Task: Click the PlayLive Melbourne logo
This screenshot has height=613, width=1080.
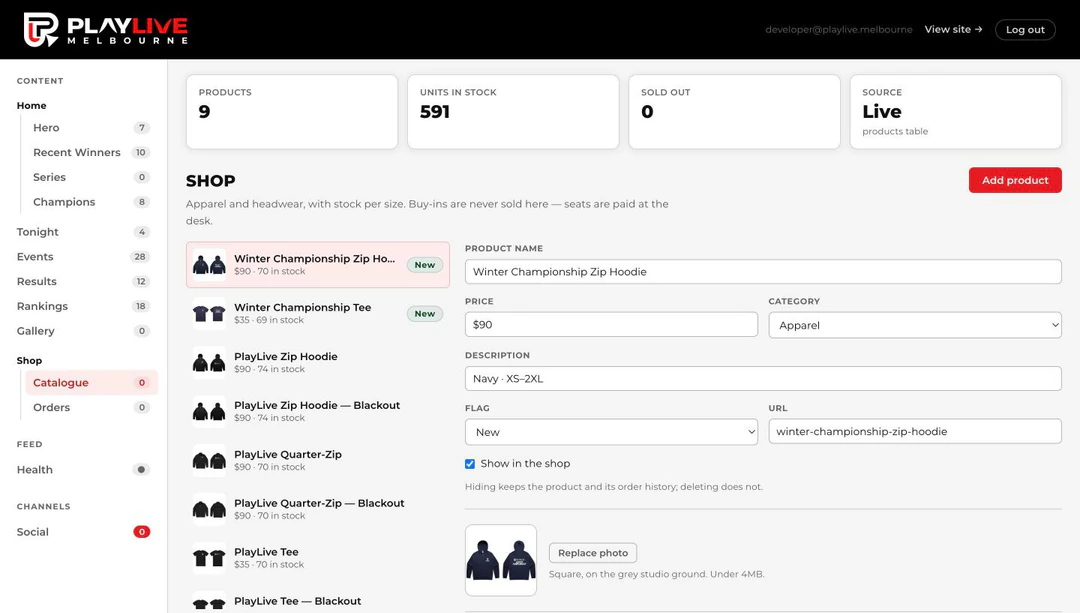Action: pyautogui.click(x=105, y=30)
